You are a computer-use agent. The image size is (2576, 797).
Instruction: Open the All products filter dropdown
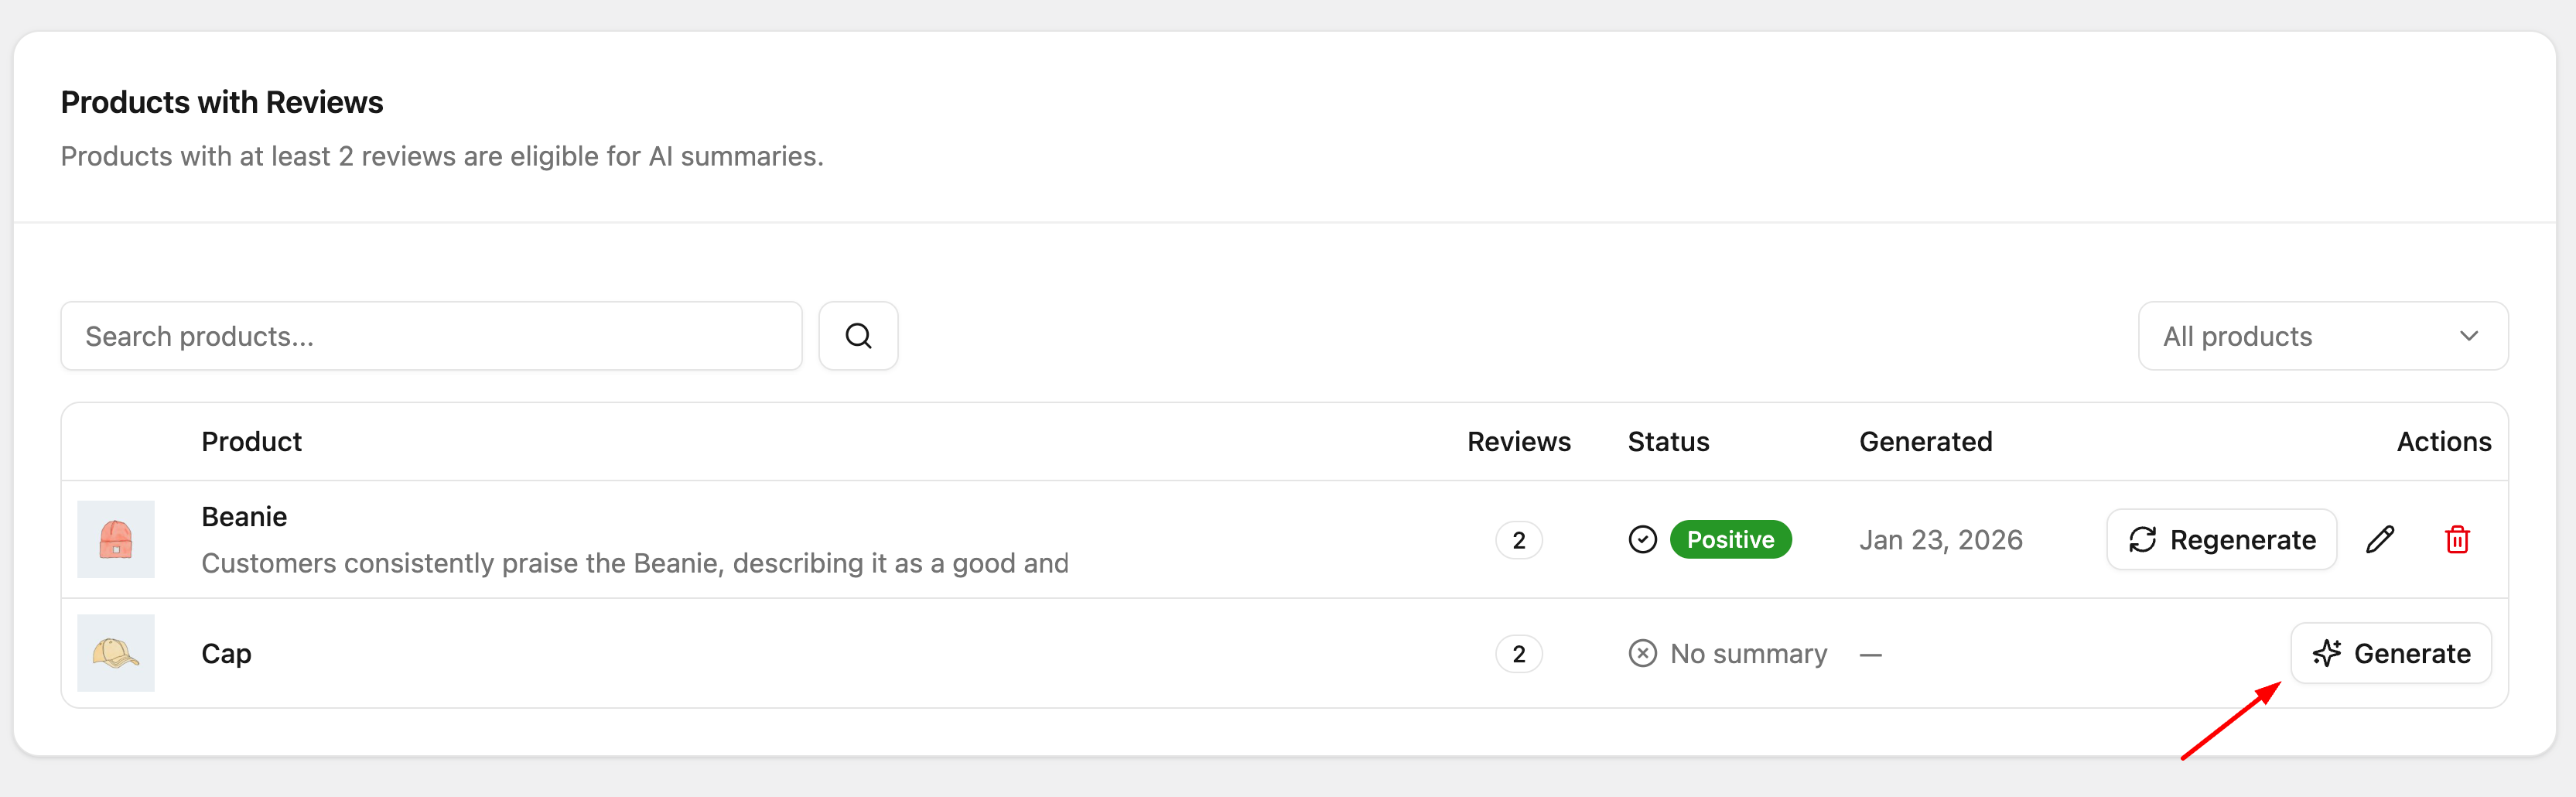click(2322, 336)
